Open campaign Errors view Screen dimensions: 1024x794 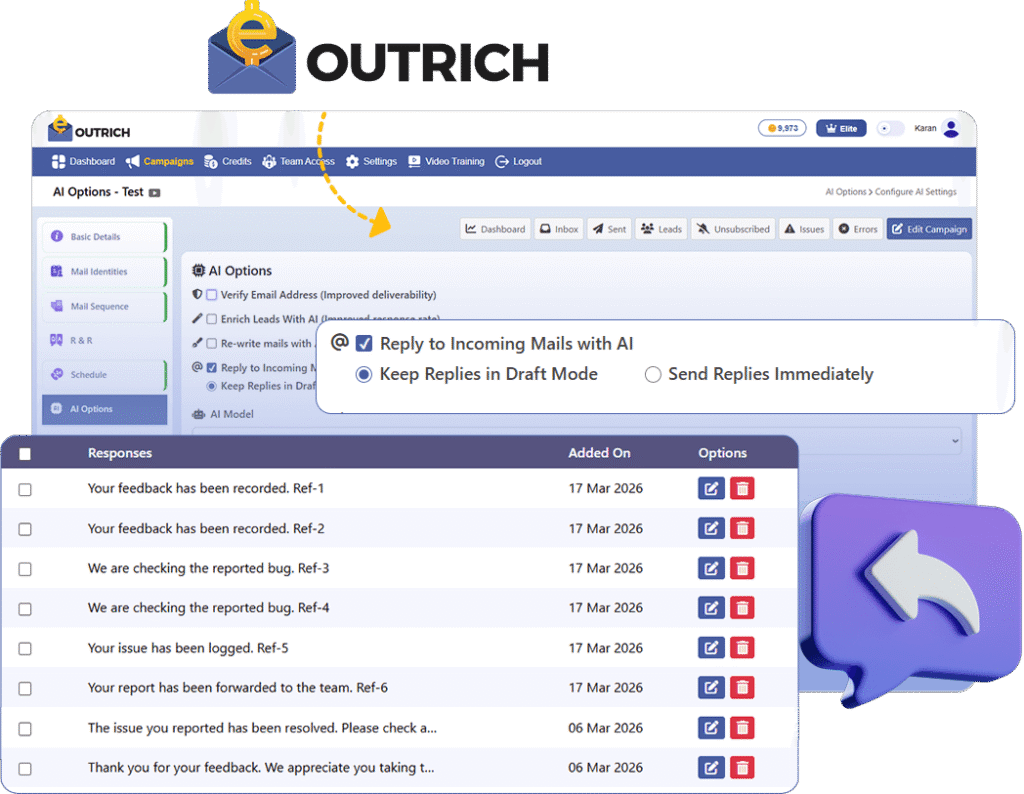tap(858, 229)
